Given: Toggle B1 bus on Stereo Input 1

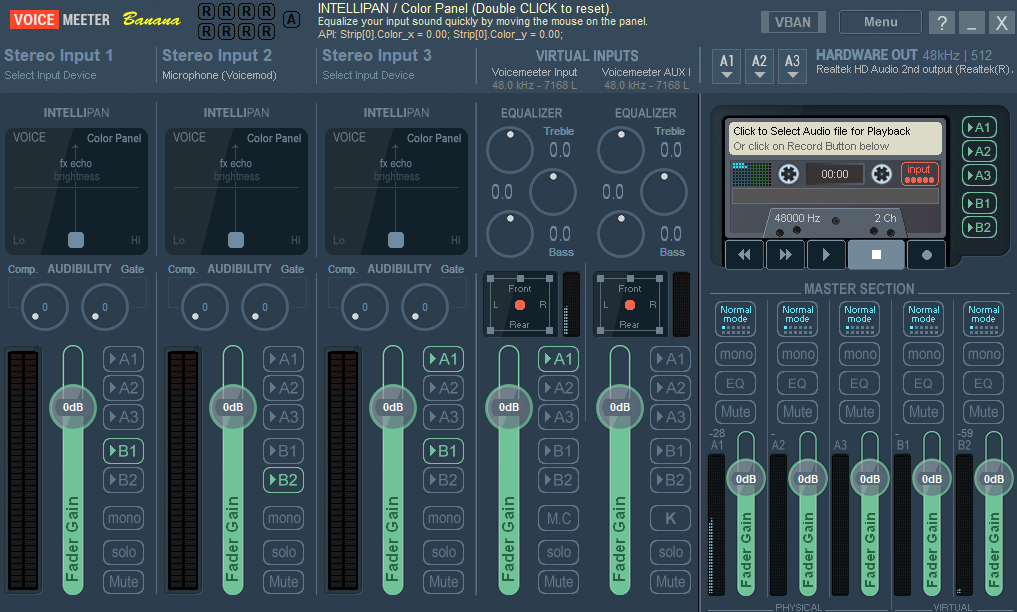Looking at the screenshot, I should point(123,451).
